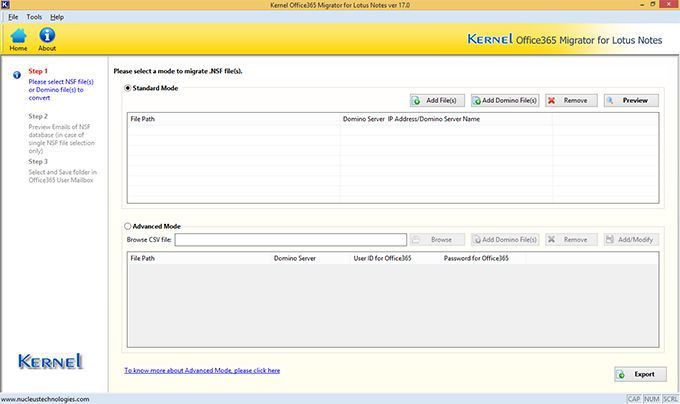Click the Preview button
This screenshot has width=680, height=404.
click(x=631, y=101)
